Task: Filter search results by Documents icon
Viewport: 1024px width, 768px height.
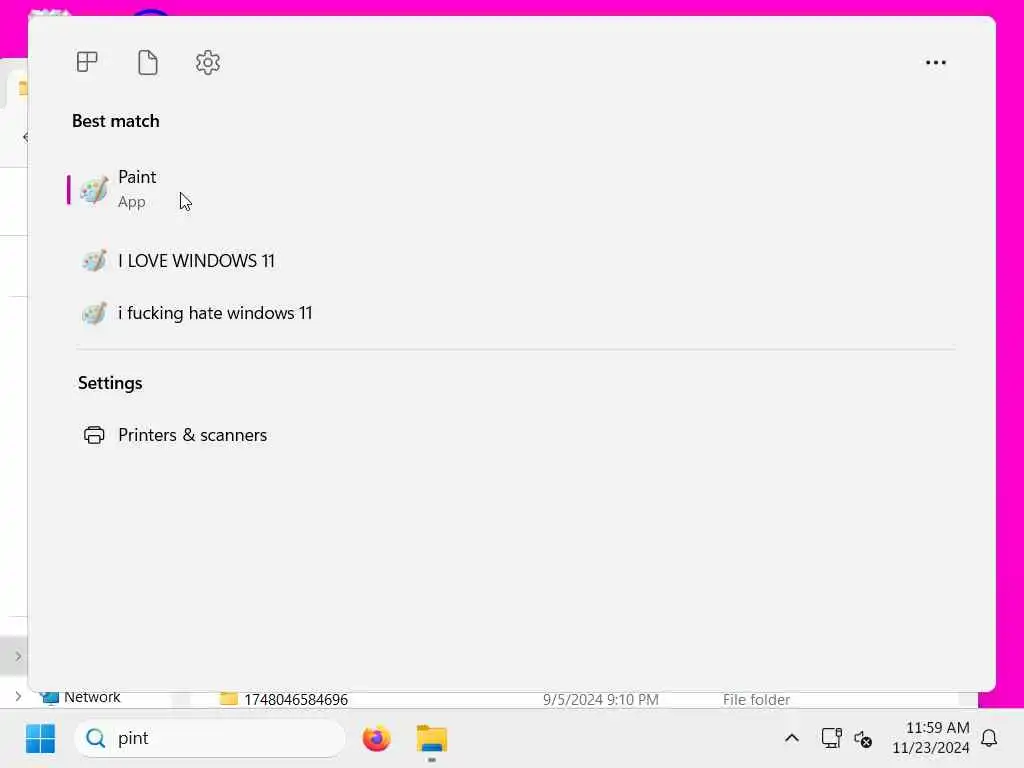Action: tap(148, 63)
